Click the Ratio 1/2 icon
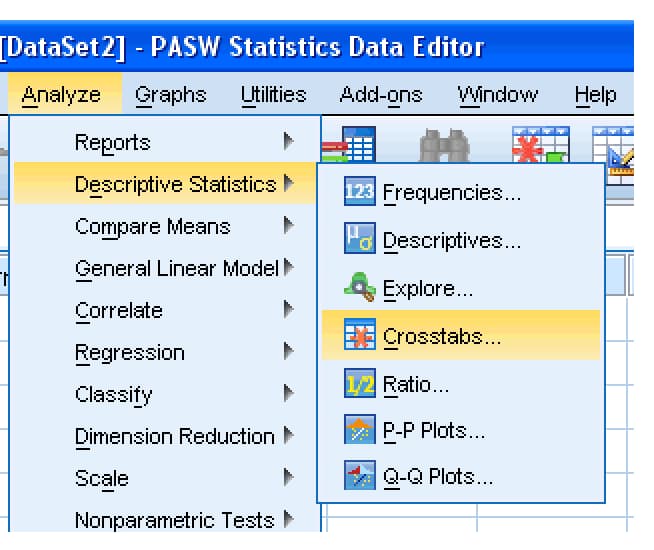654x550 pixels. tap(360, 383)
